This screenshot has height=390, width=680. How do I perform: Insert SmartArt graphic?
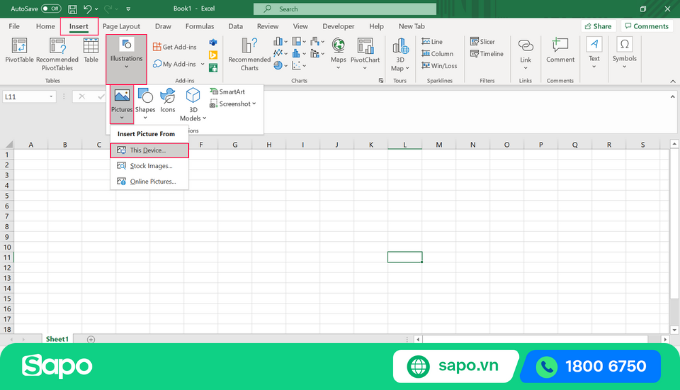pyautogui.click(x=228, y=92)
